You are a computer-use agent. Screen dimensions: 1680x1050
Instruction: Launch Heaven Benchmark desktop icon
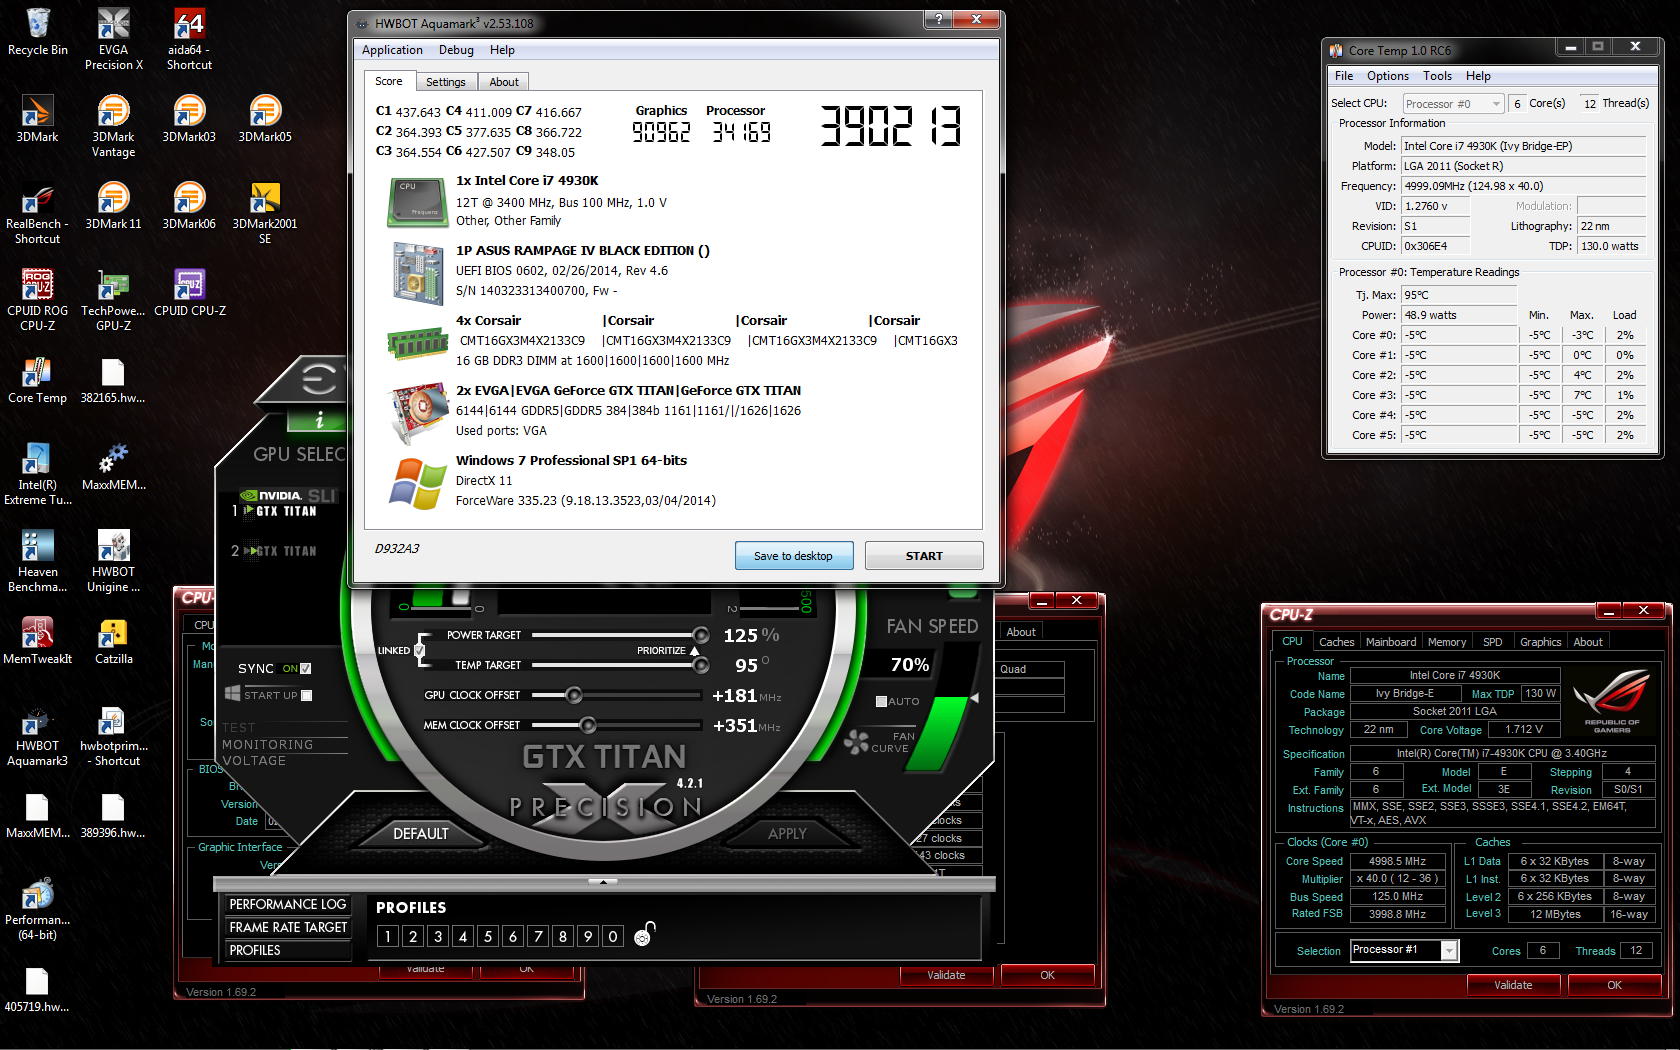[37, 561]
